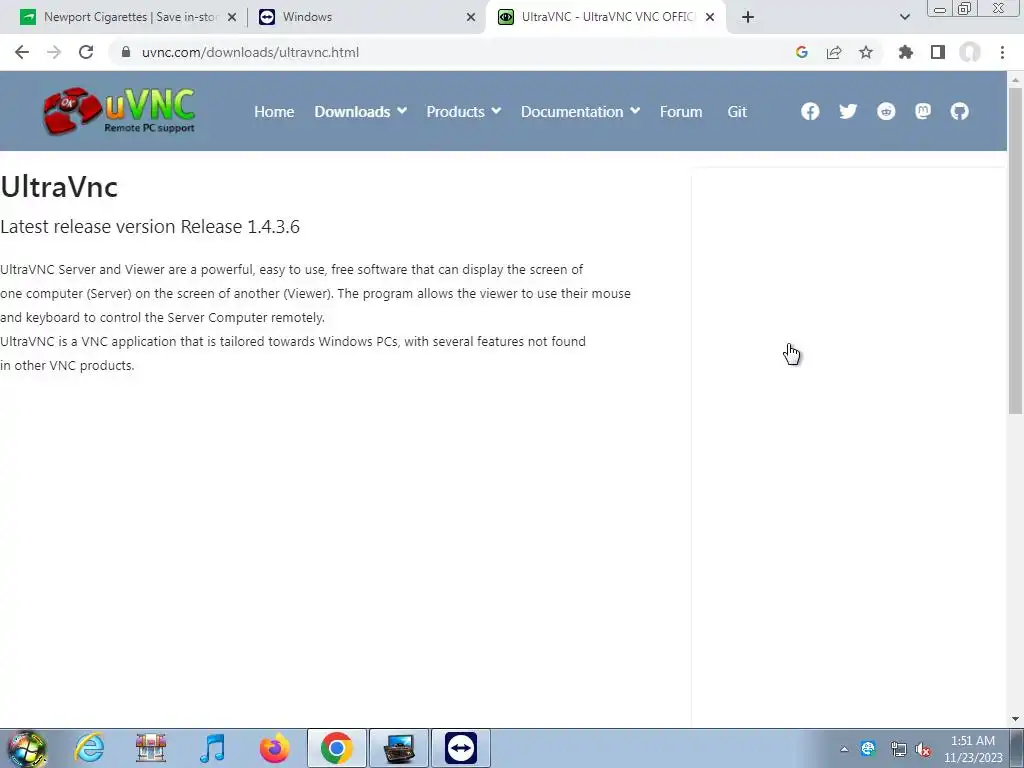The height and width of the screenshot is (768, 1024).
Task: Open the taskbar clock showing 1:51 AM
Action: [x=973, y=749]
